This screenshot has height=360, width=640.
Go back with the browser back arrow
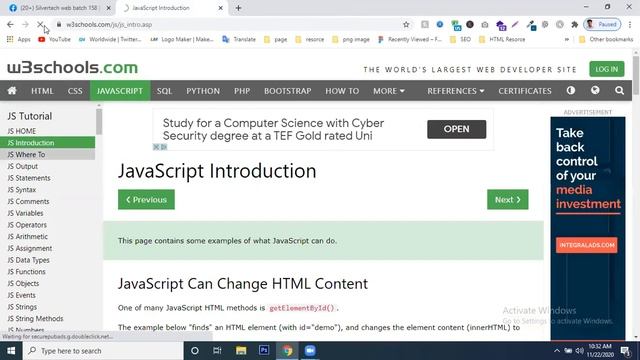10,24
